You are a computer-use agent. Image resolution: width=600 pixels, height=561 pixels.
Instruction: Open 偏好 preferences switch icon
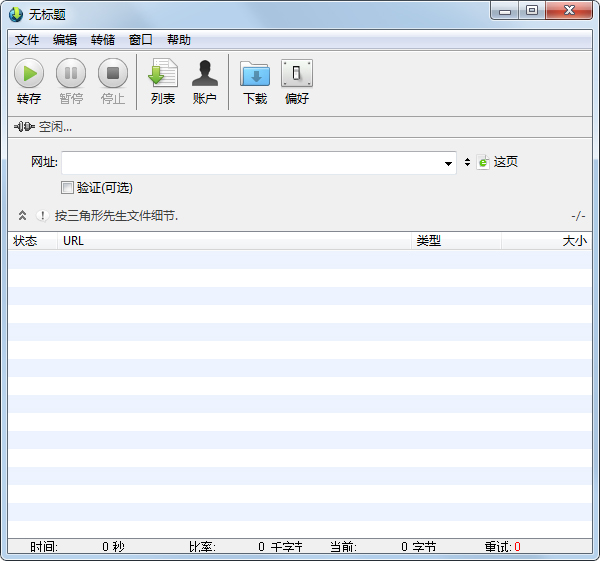click(x=297, y=73)
